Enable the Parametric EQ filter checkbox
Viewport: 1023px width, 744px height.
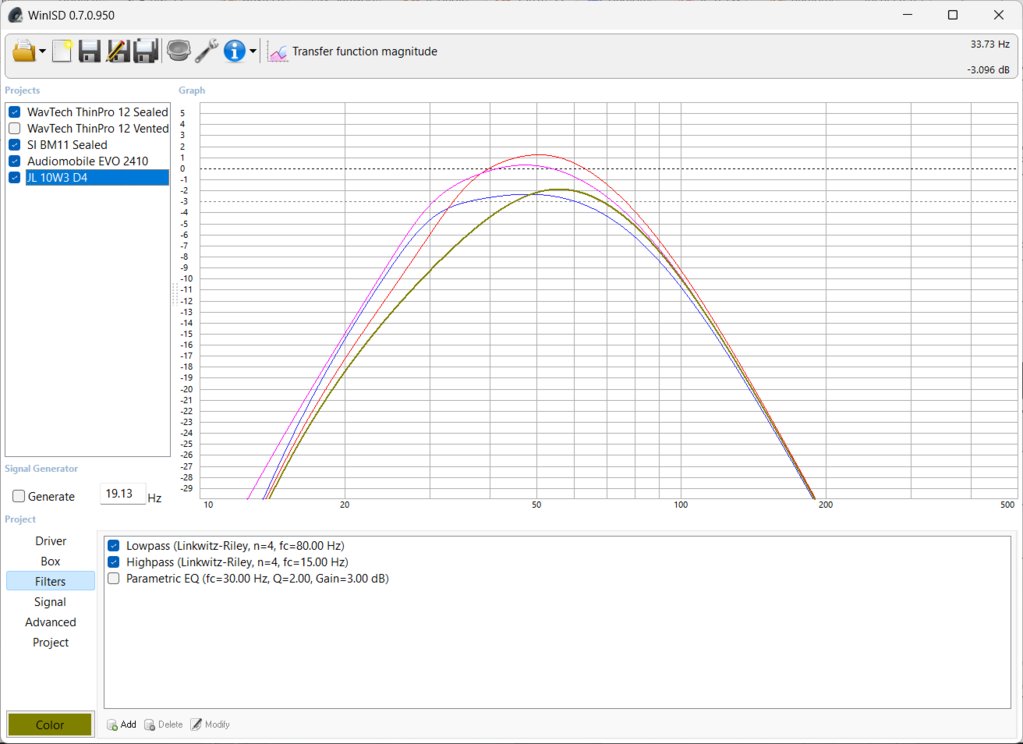point(114,578)
